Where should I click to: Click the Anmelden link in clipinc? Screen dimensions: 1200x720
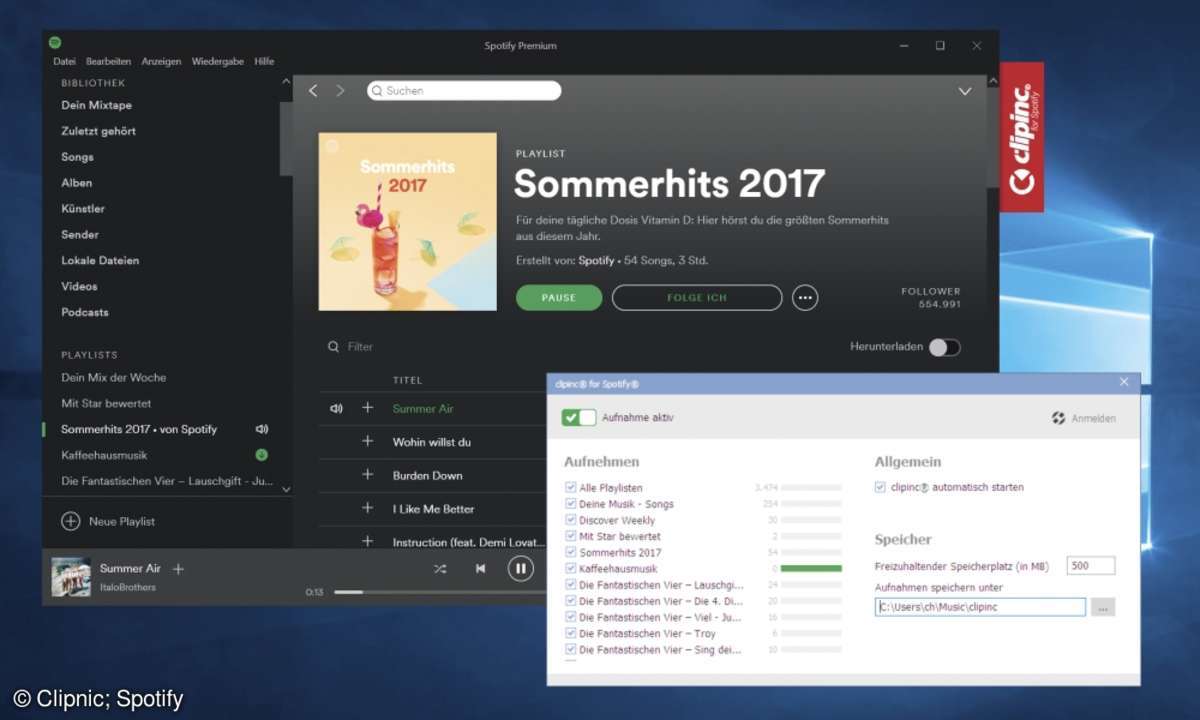[1093, 418]
